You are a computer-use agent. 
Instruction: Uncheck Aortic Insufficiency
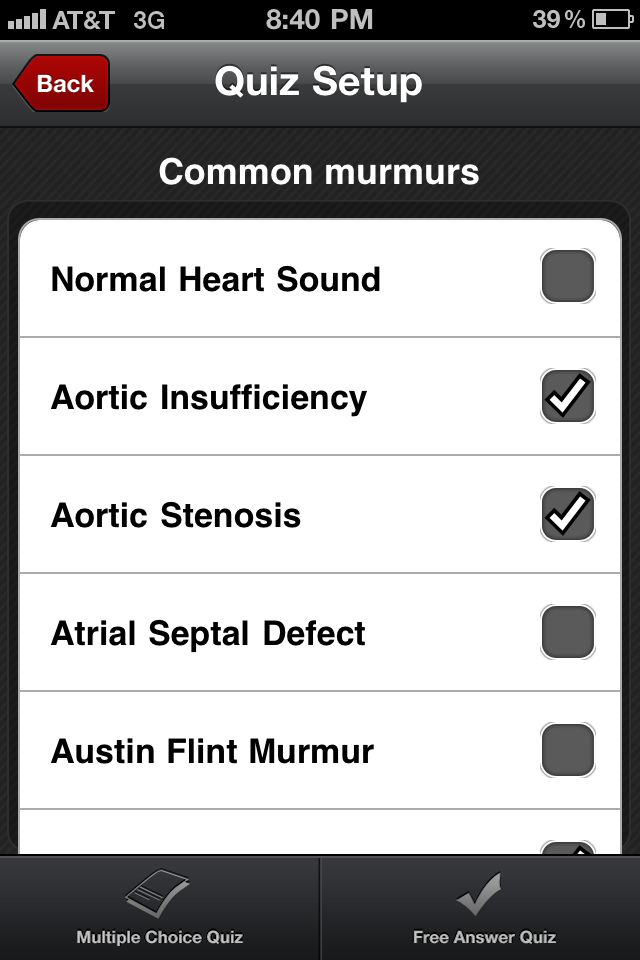(x=567, y=396)
